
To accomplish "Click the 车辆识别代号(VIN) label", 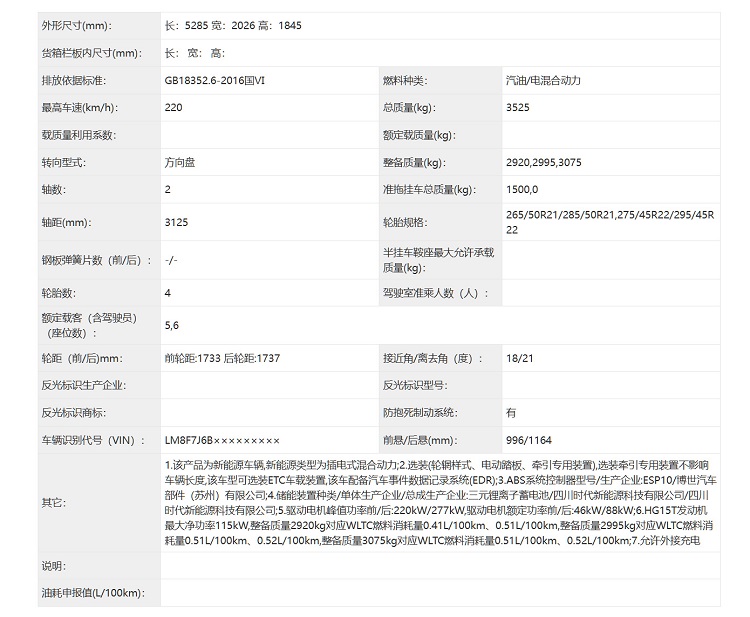I will 94,441.
